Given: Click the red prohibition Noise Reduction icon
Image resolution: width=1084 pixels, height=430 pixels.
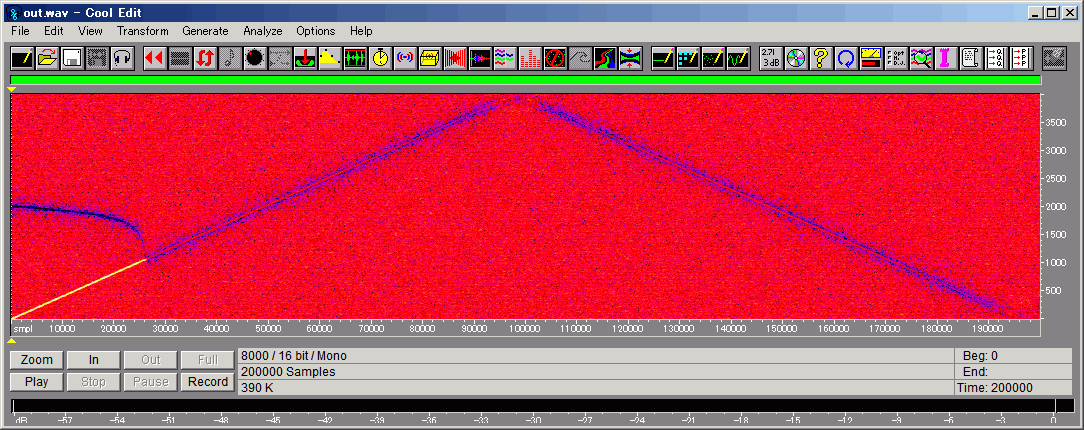Looking at the screenshot, I should point(555,58).
